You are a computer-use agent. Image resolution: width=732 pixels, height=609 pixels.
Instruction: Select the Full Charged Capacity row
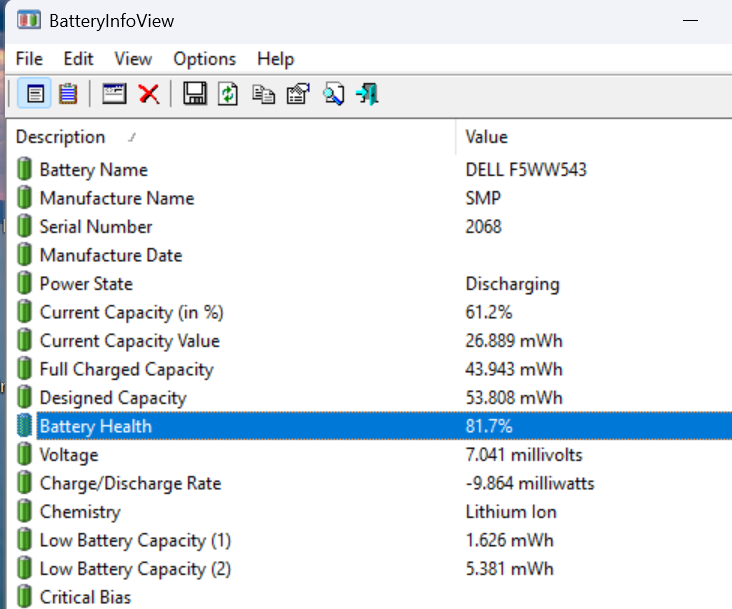pos(369,369)
